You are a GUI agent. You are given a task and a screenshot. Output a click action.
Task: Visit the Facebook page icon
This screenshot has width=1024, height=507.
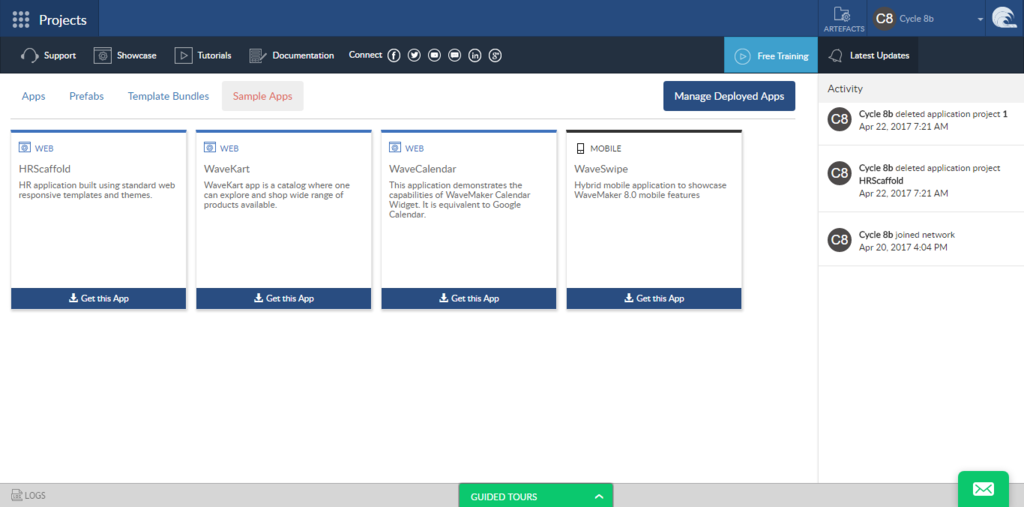[x=394, y=56]
